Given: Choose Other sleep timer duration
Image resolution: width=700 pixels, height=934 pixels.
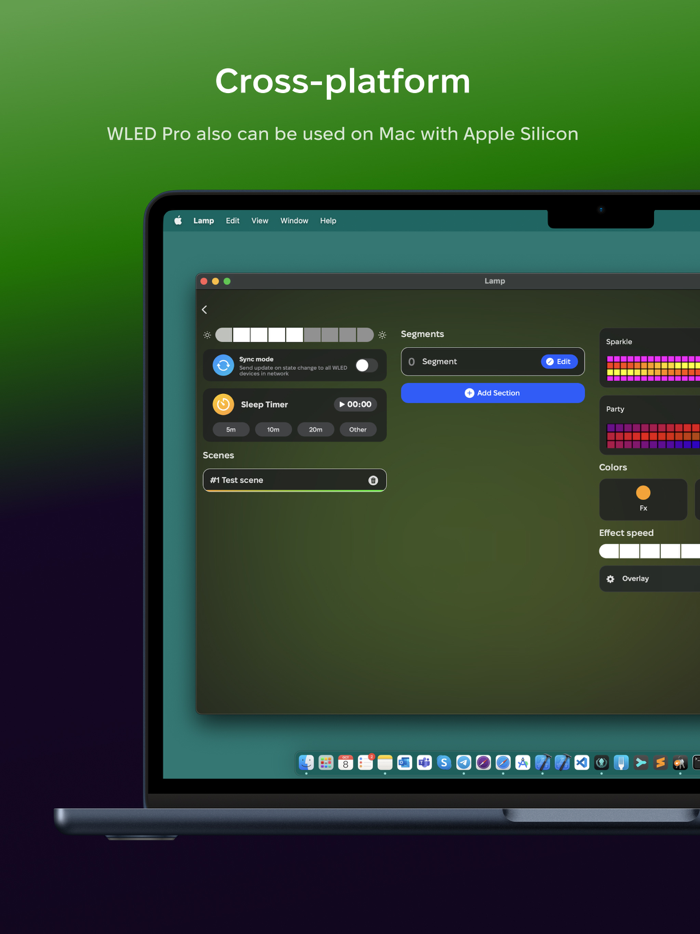Looking at the screenshot, I should pos(358,429).
